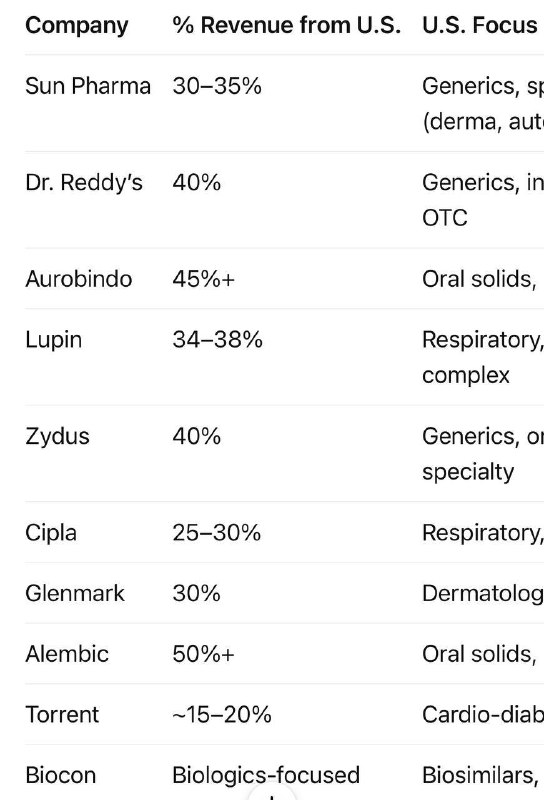Click the Sun Pharma company name
The image size is (544, 800).
pos(88,86)
